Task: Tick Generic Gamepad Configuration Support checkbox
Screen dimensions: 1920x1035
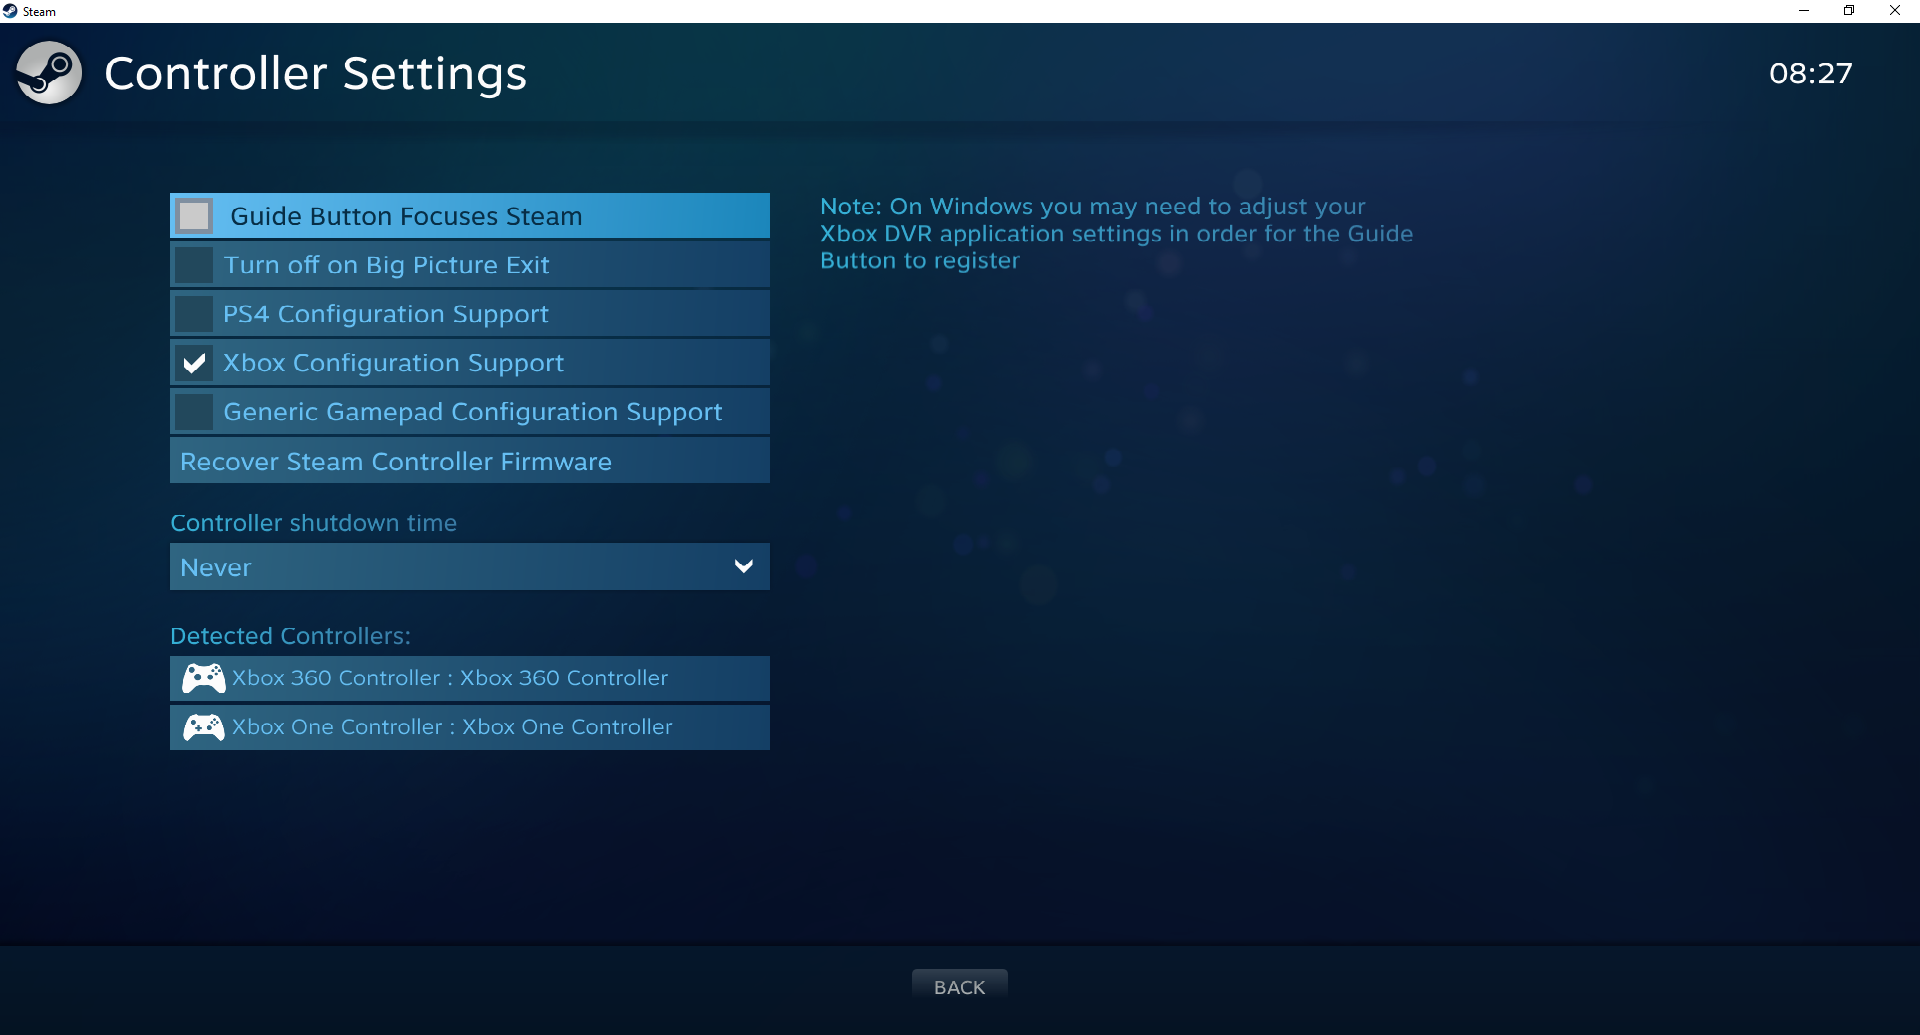Action: [194, 412]
